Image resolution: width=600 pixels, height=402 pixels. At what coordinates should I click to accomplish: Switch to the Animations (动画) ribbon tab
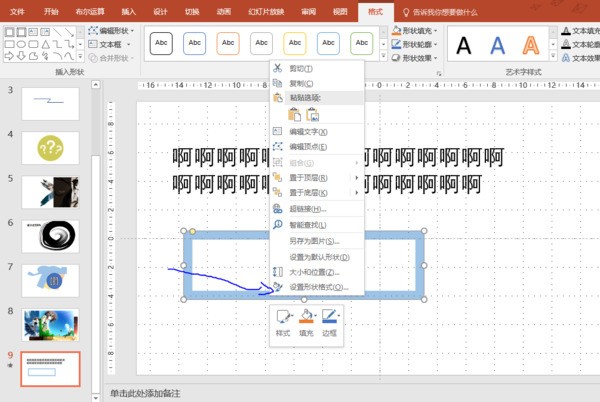223,12
